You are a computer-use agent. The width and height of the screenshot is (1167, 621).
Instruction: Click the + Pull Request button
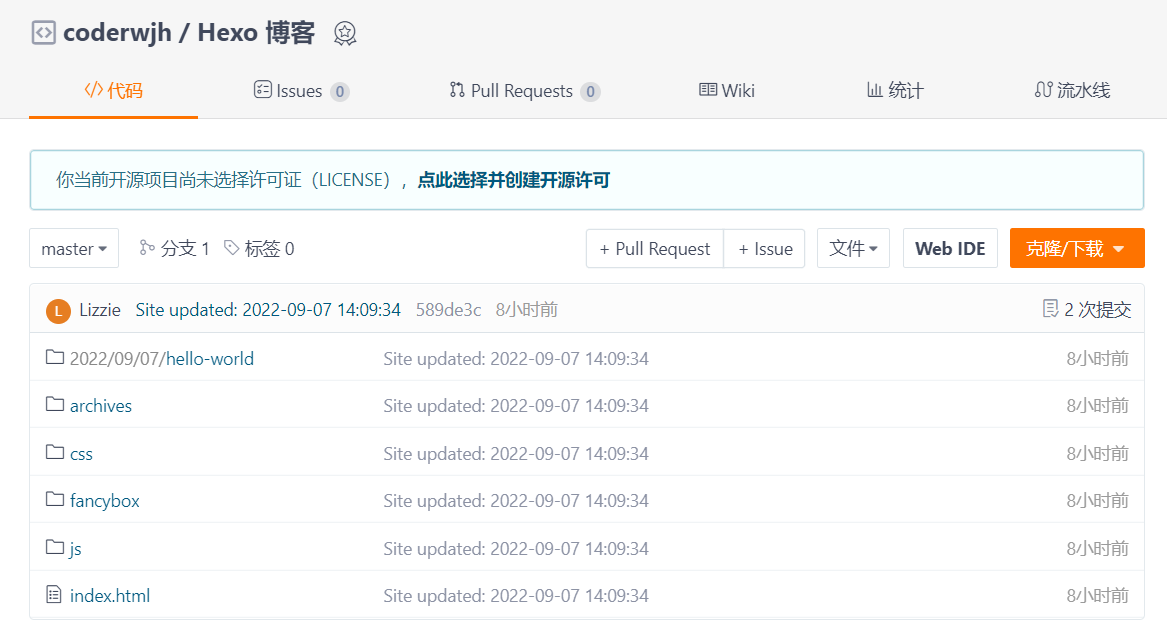click(655, 249)
